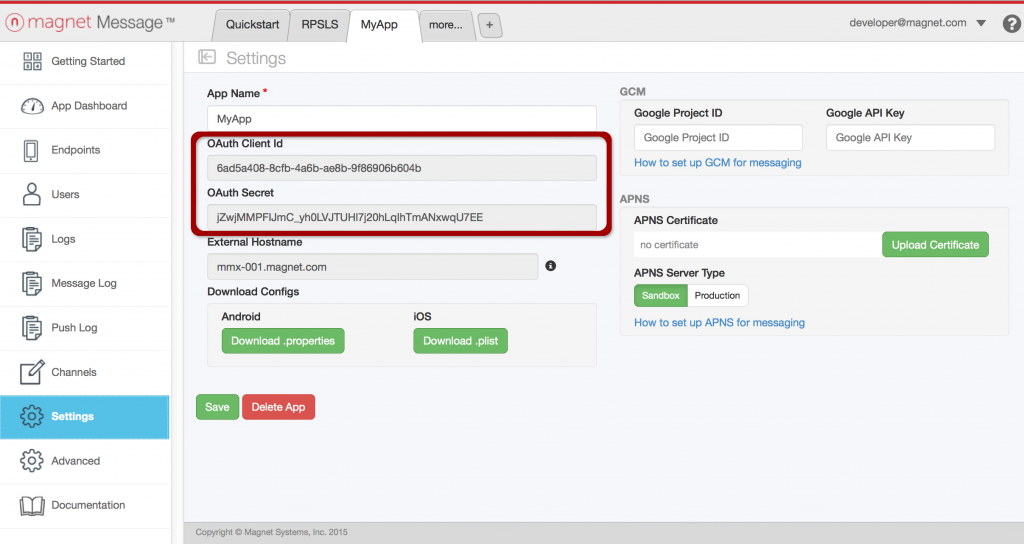
Task: Switch to the RPSLS tab
Action: tap(319, 25)
